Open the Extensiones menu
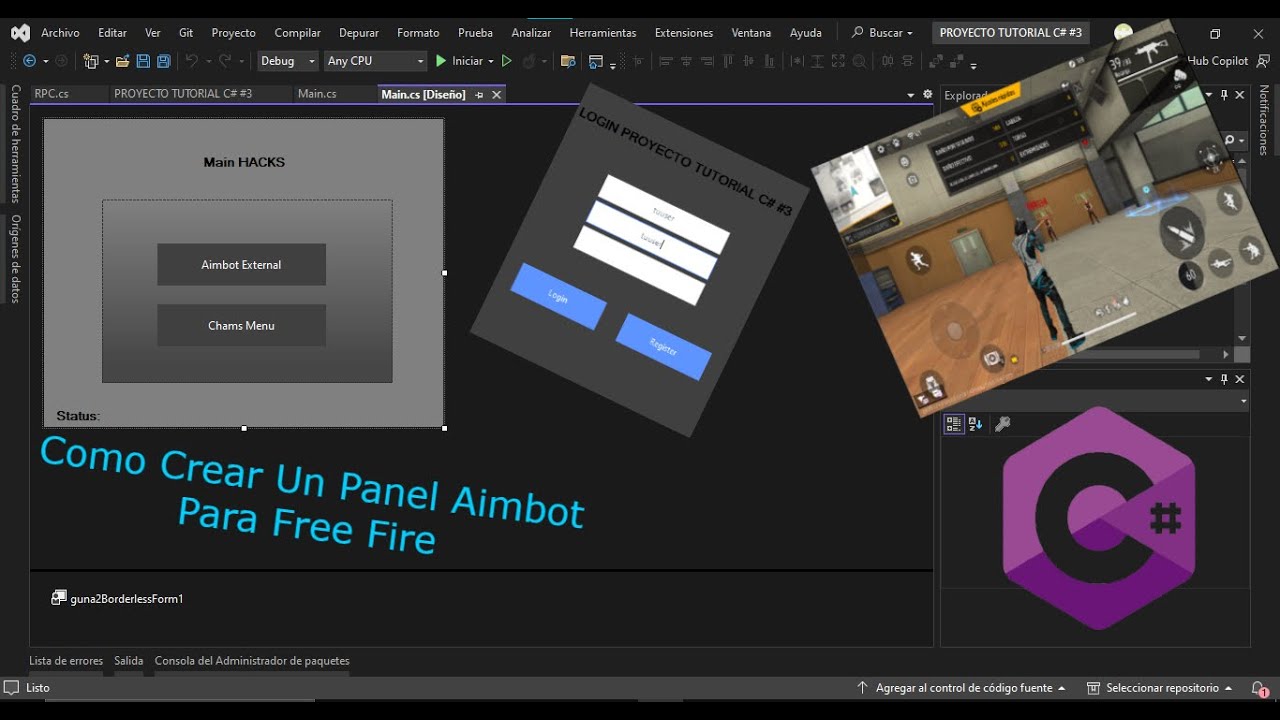The width and height of the screenshot is (1280, 720). tap(684, 33)
